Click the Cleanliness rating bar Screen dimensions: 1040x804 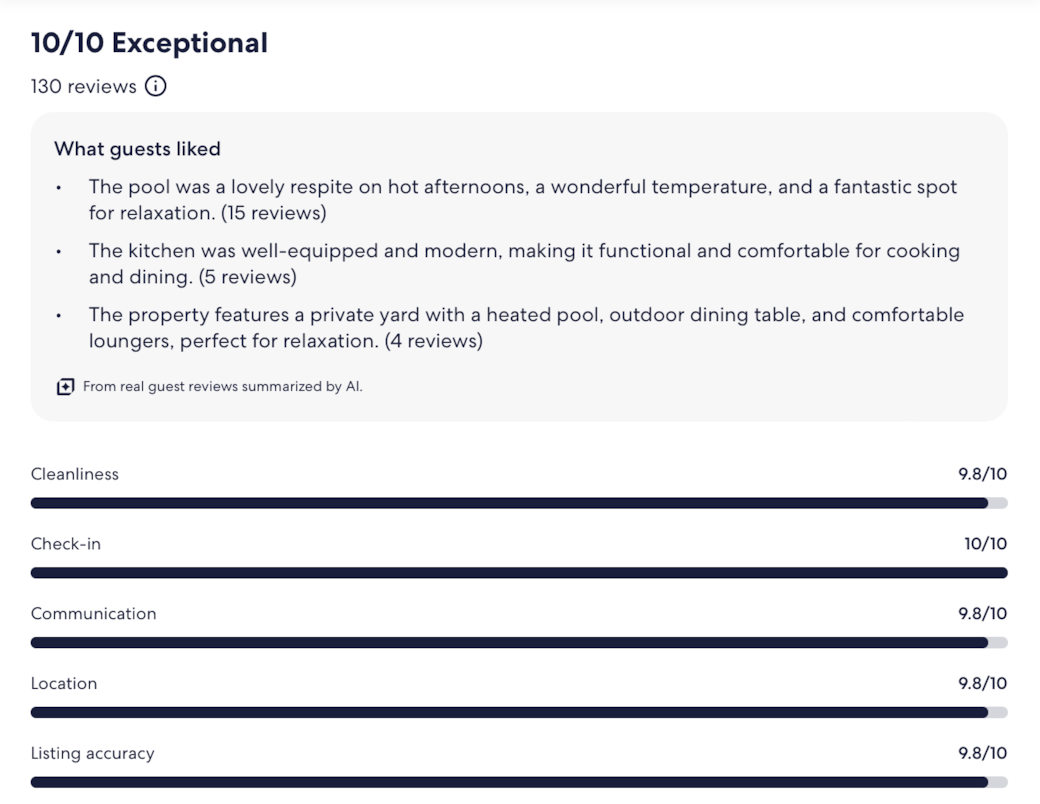[519, 503]
